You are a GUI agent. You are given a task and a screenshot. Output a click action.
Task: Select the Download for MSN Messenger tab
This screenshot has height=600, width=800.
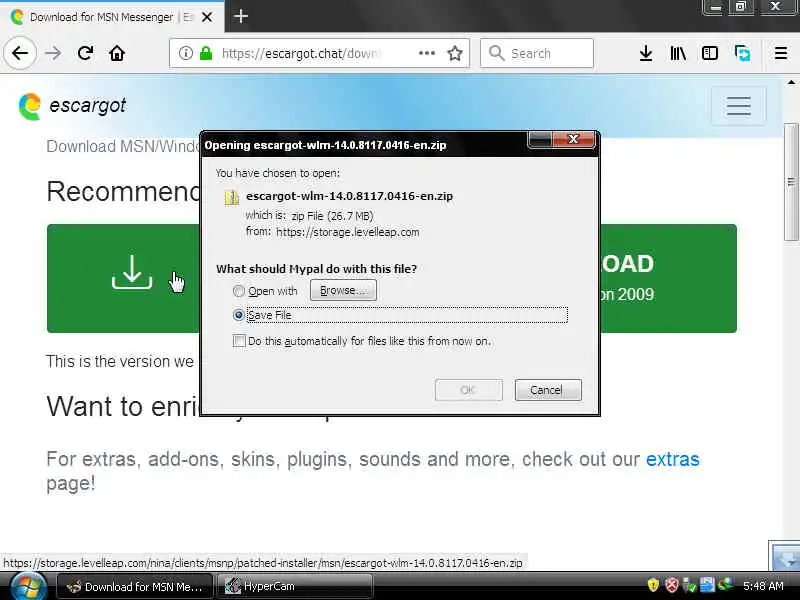tap(111, 17)
